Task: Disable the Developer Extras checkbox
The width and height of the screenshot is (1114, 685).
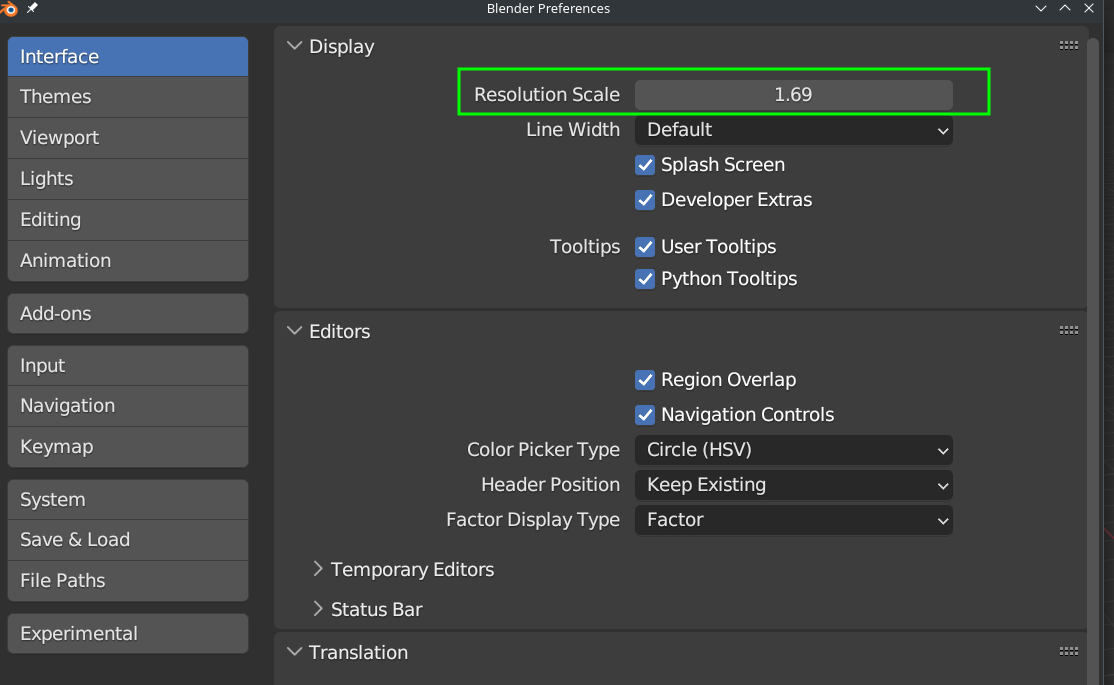Action: [x=645, y=200]
